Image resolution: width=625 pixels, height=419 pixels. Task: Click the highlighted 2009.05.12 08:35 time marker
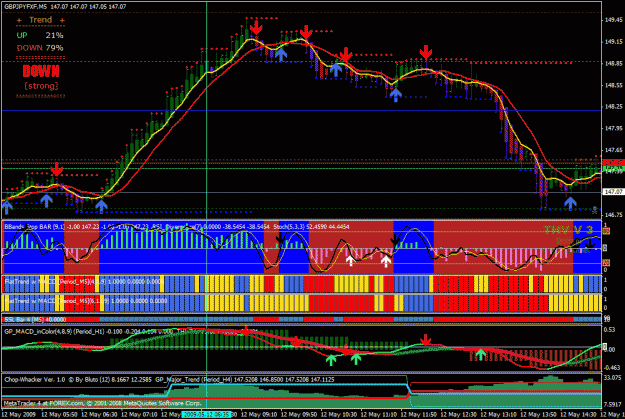[206, 415]
